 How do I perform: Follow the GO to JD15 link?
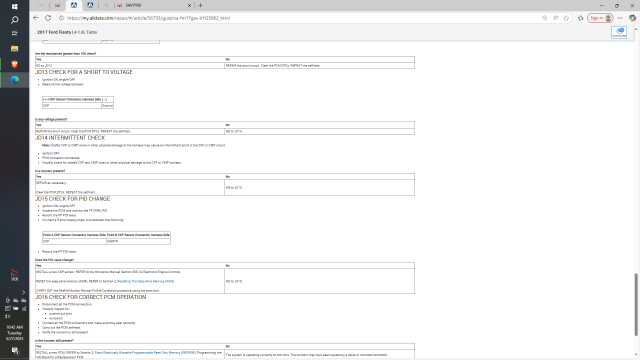pyautogui.click(x=238, y=188)
